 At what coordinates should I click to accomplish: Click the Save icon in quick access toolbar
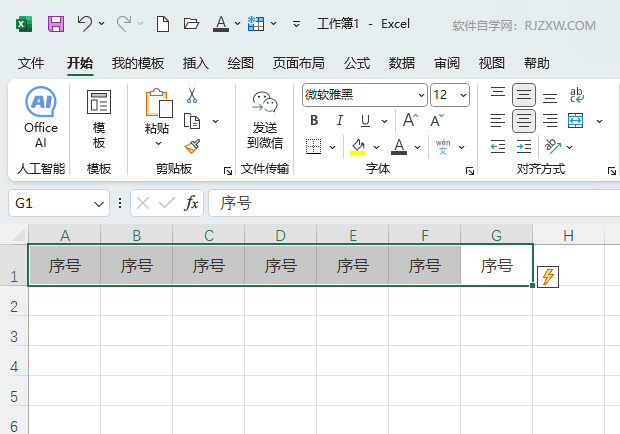click(56, 24)
